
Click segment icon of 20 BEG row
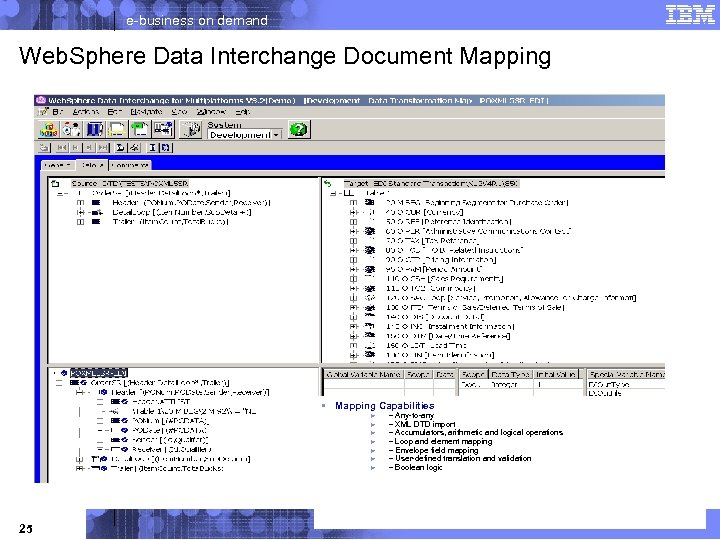click(370, 202)
